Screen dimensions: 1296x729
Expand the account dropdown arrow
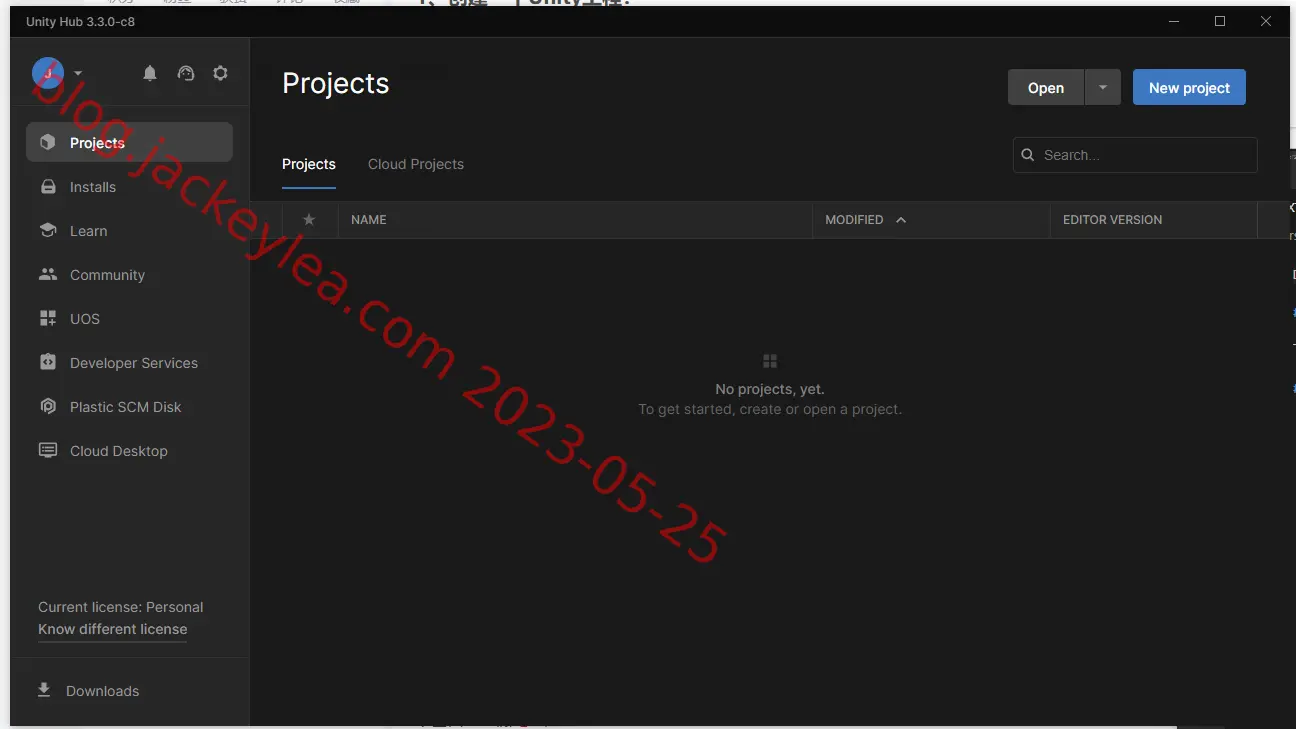[x=78, y=73]
